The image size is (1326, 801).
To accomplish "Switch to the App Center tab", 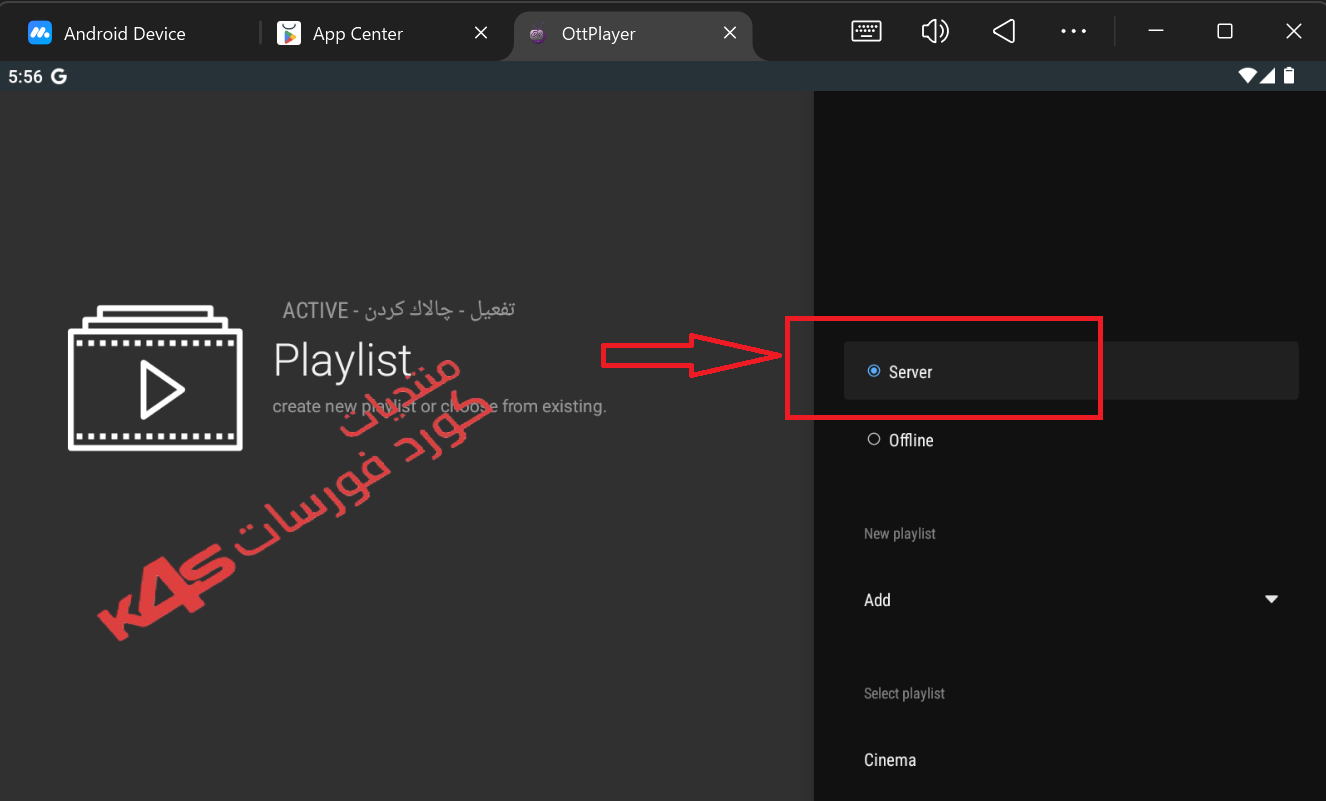I will (x=357, y=33).
